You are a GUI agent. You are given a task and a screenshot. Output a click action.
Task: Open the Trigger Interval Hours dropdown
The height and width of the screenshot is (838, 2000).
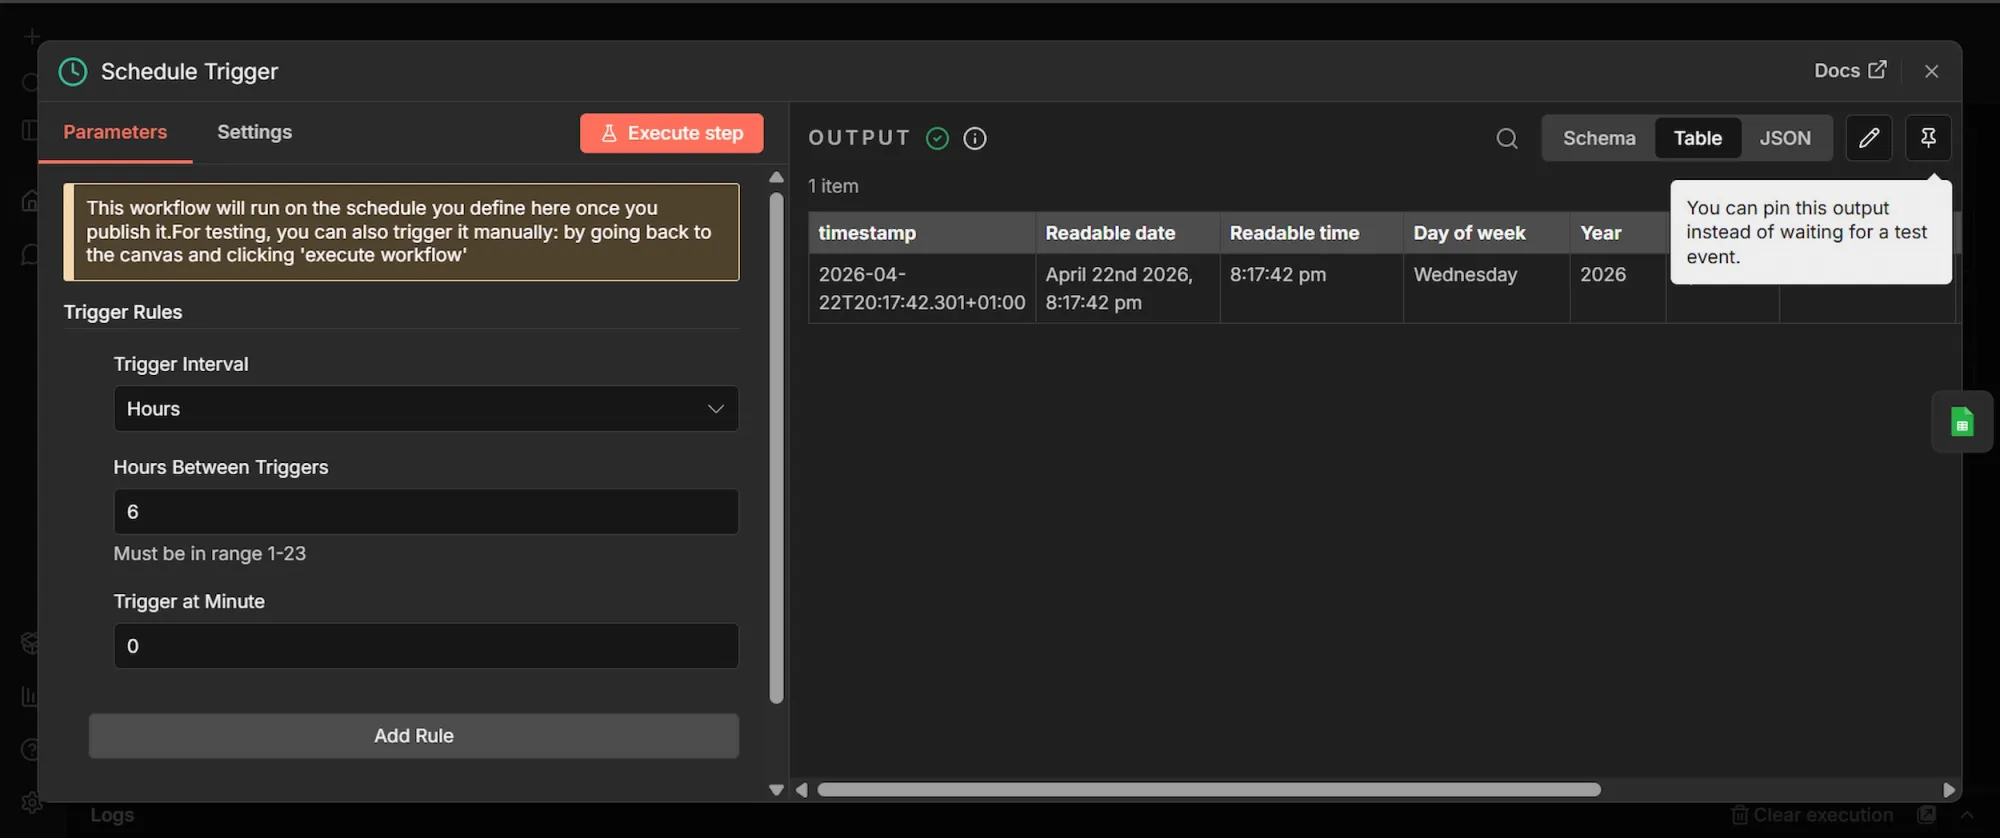click(x=426, y=409)
